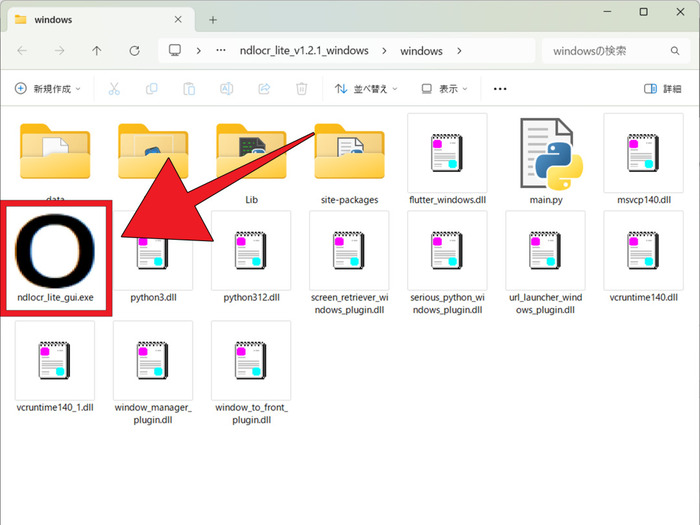Open the data folder
This screenshot has height=525, width=700.
click(55, 152)
